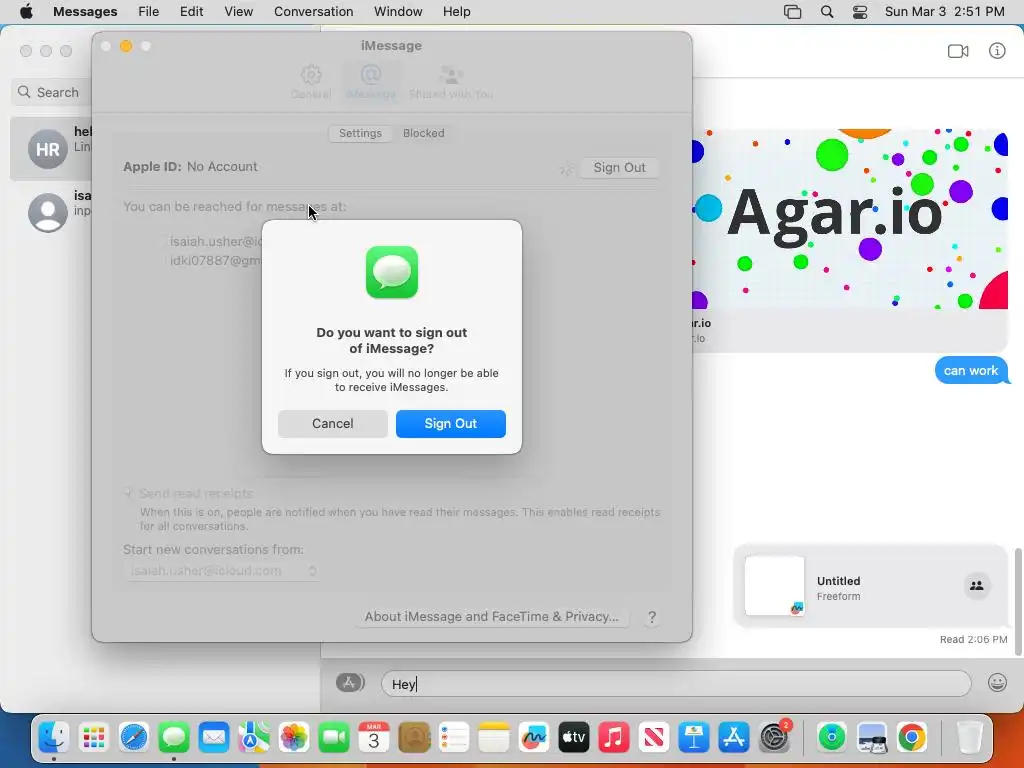Open the Untitled Freeform board attachment

(x=871, y=586)
